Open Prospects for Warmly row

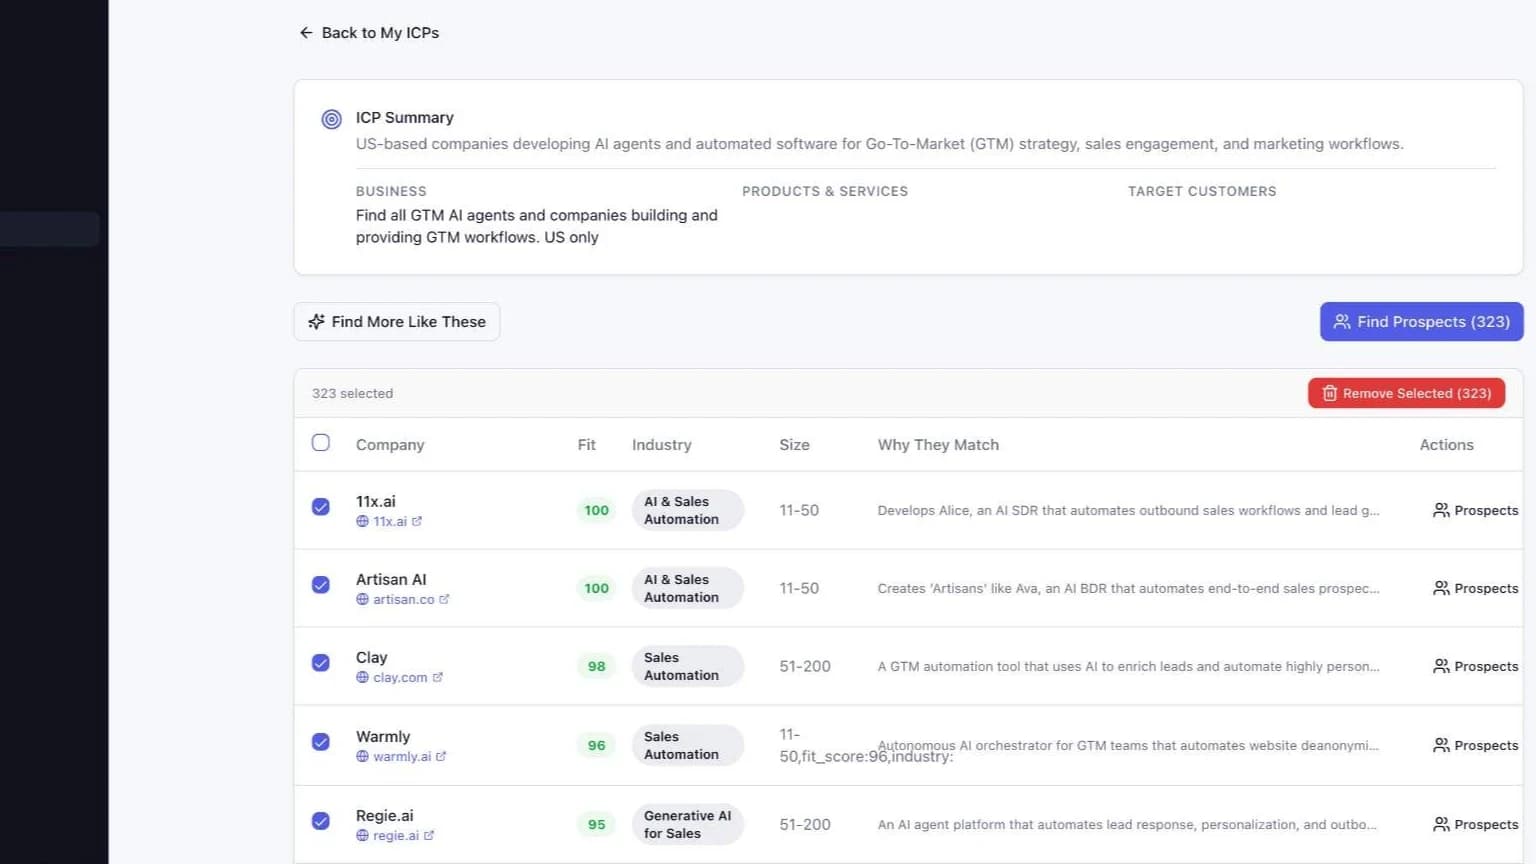[1475, 745]
